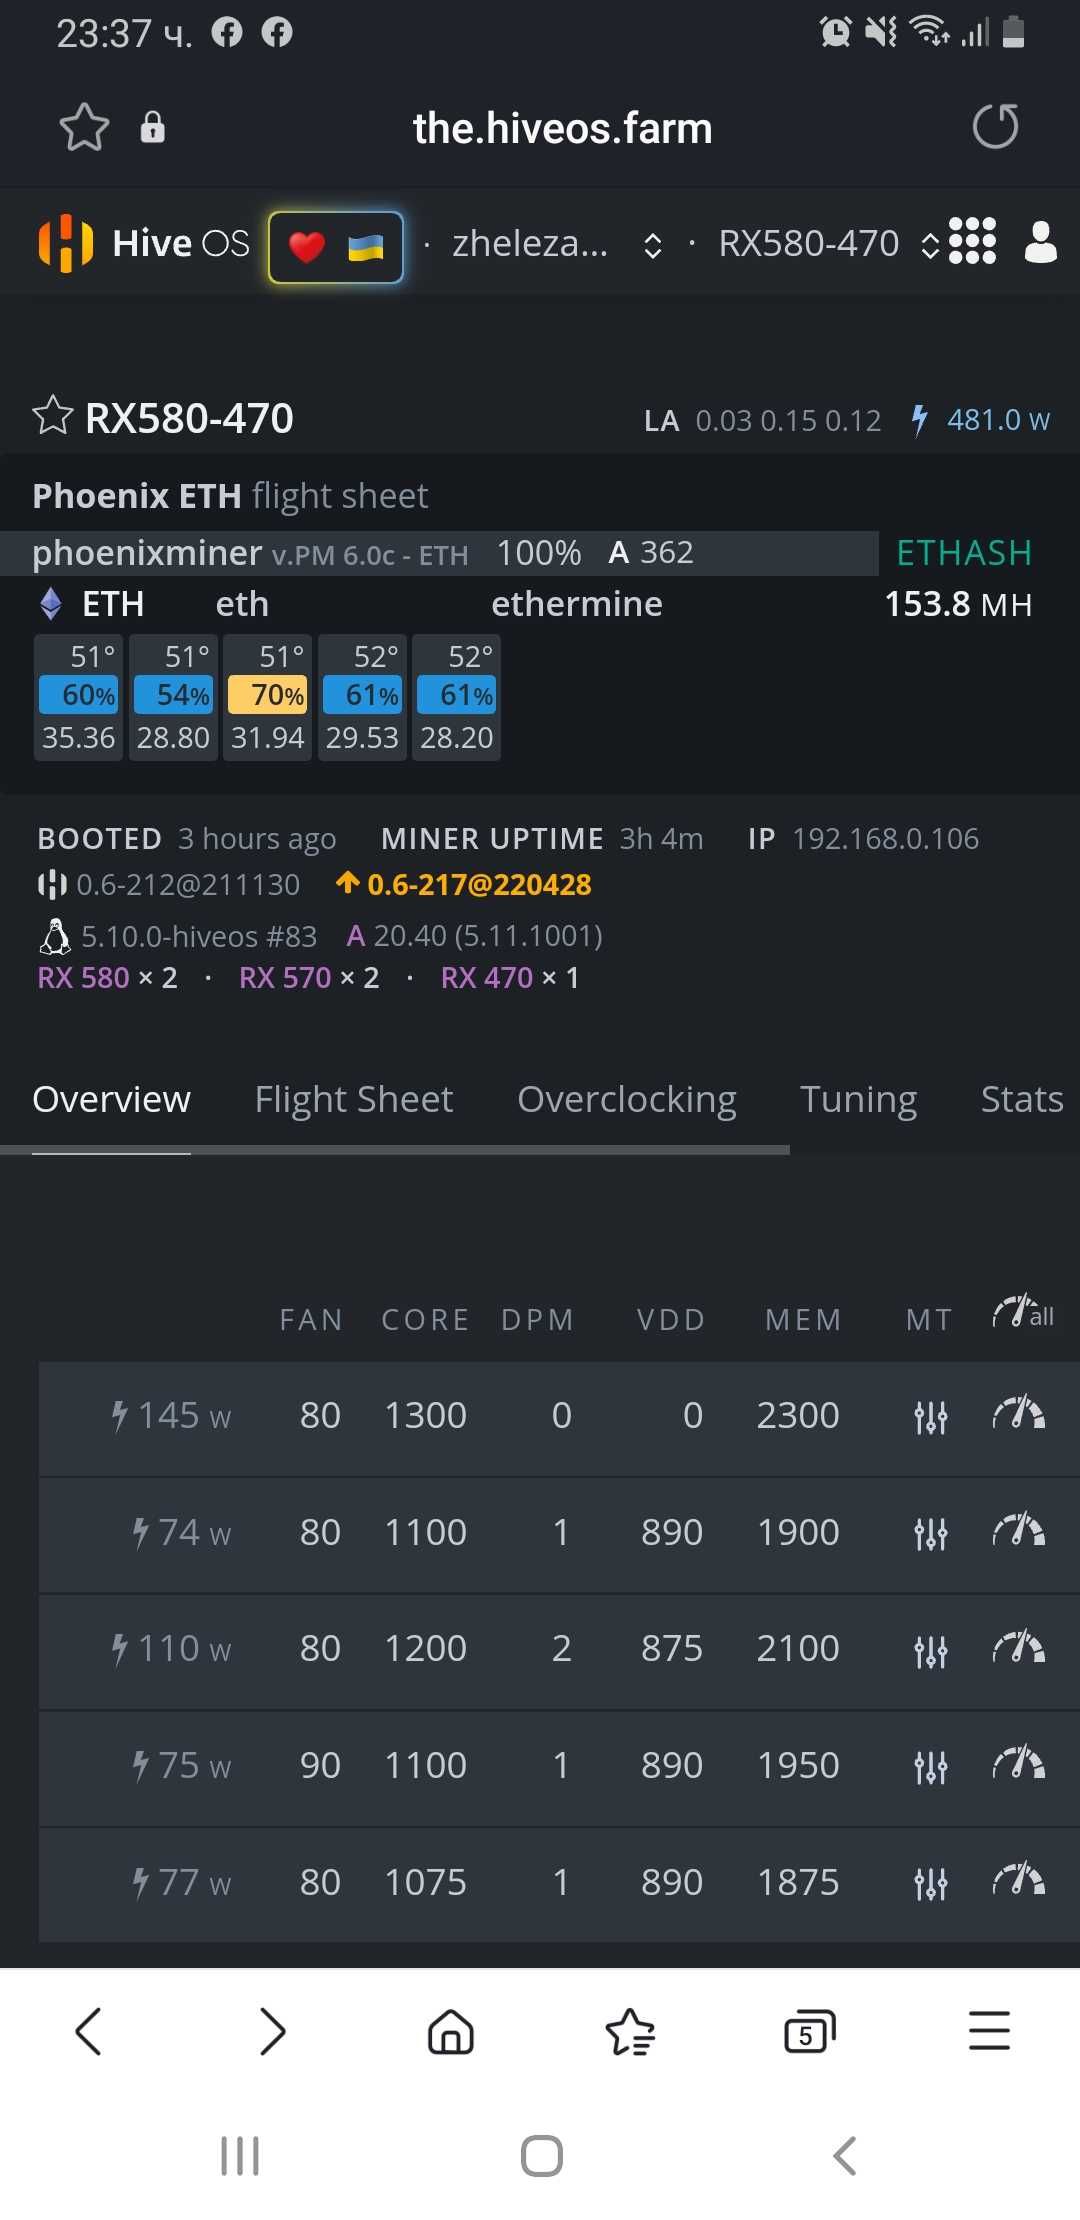
Task: Open the Phoenix ETH flight sheet link
Action: (x=230, y=495)
